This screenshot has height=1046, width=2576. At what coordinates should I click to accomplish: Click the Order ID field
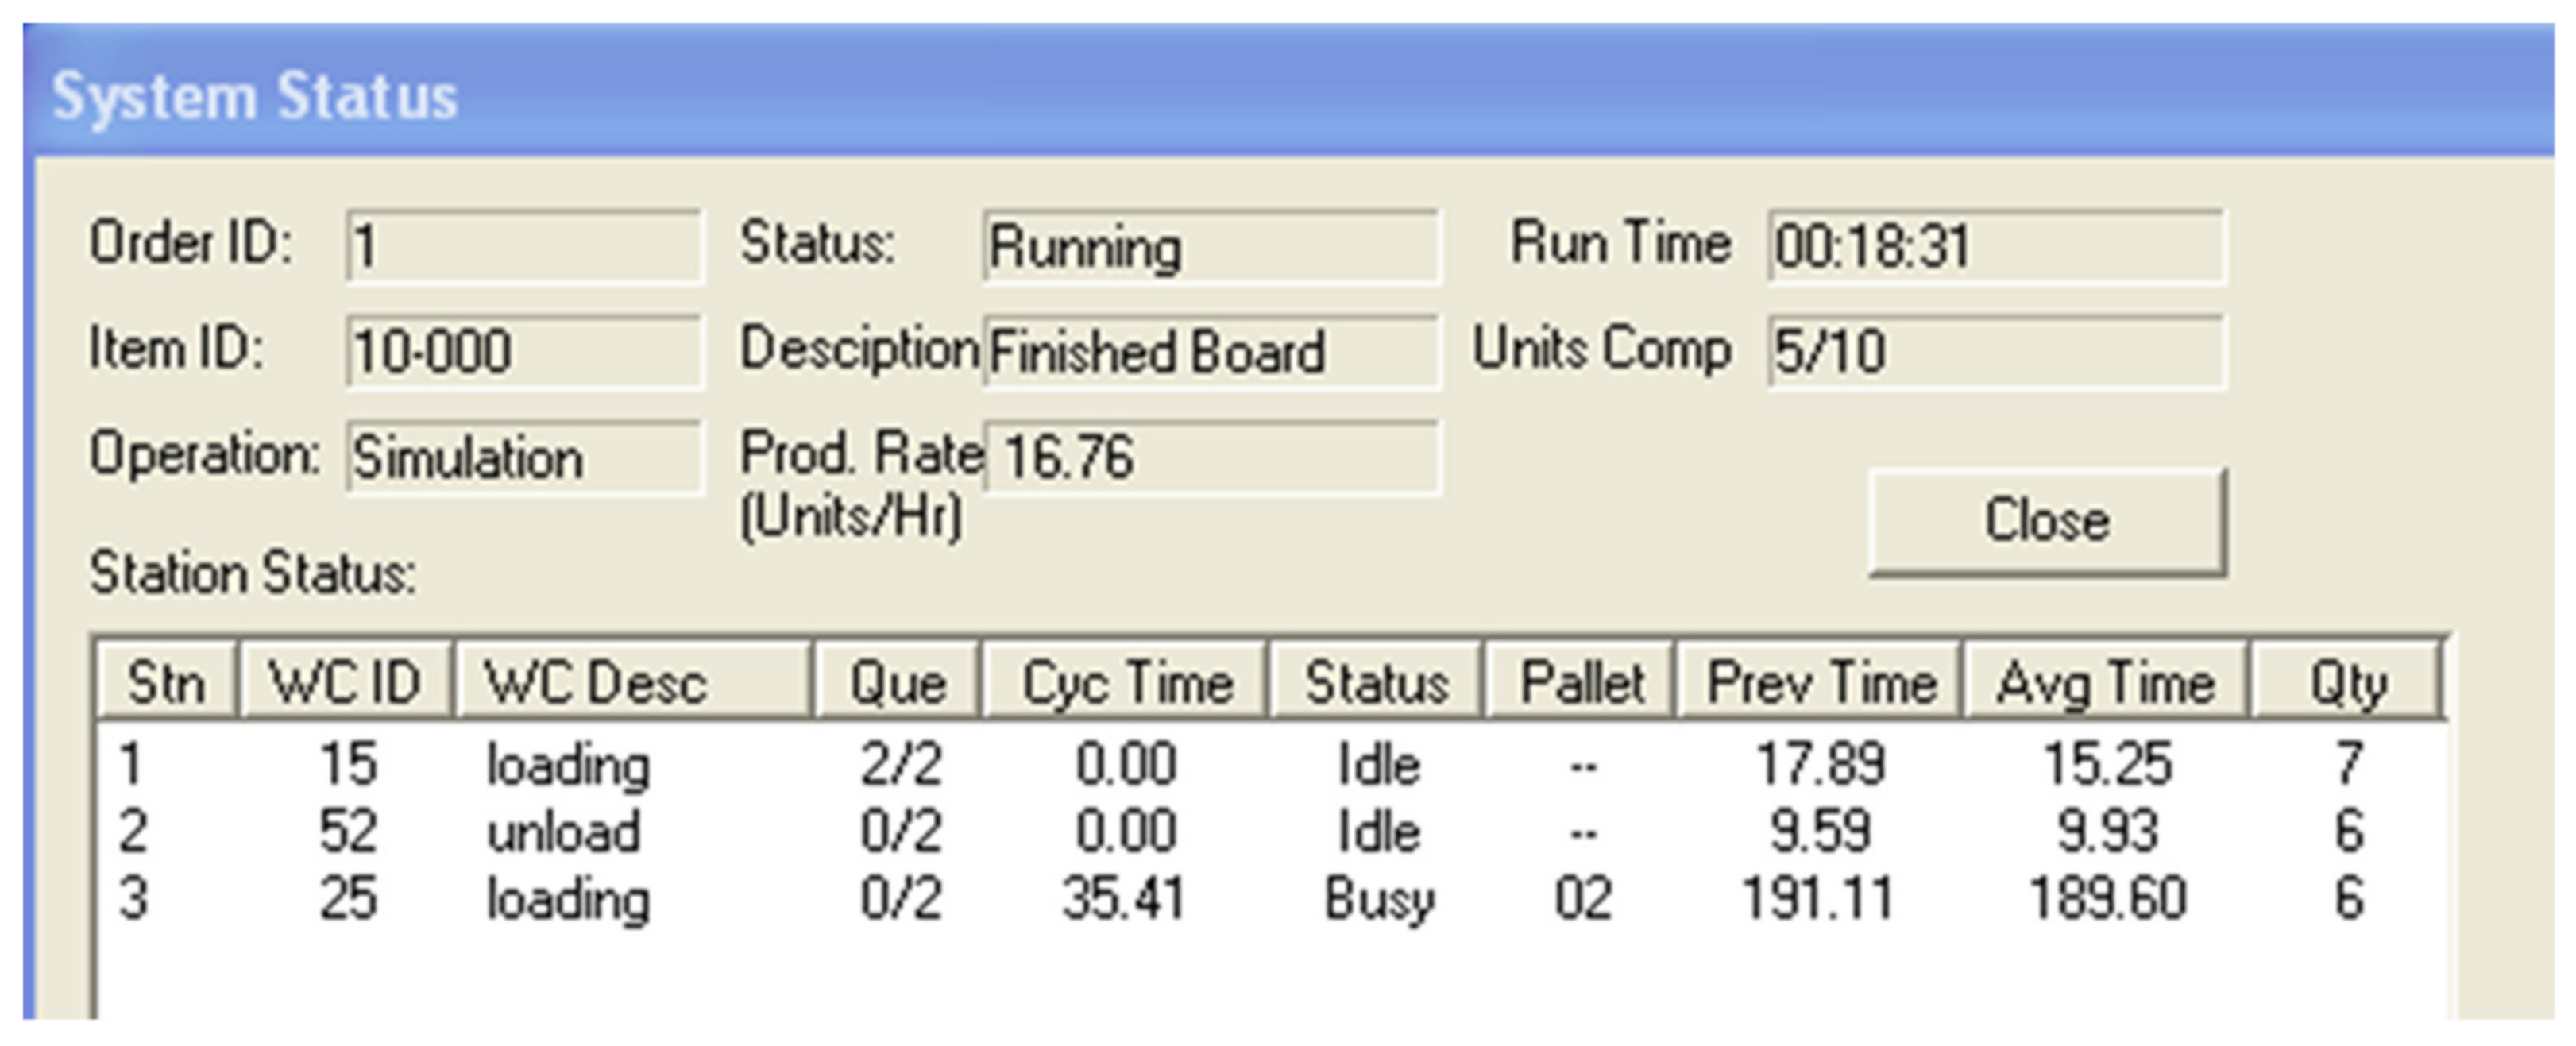(524, 246)
